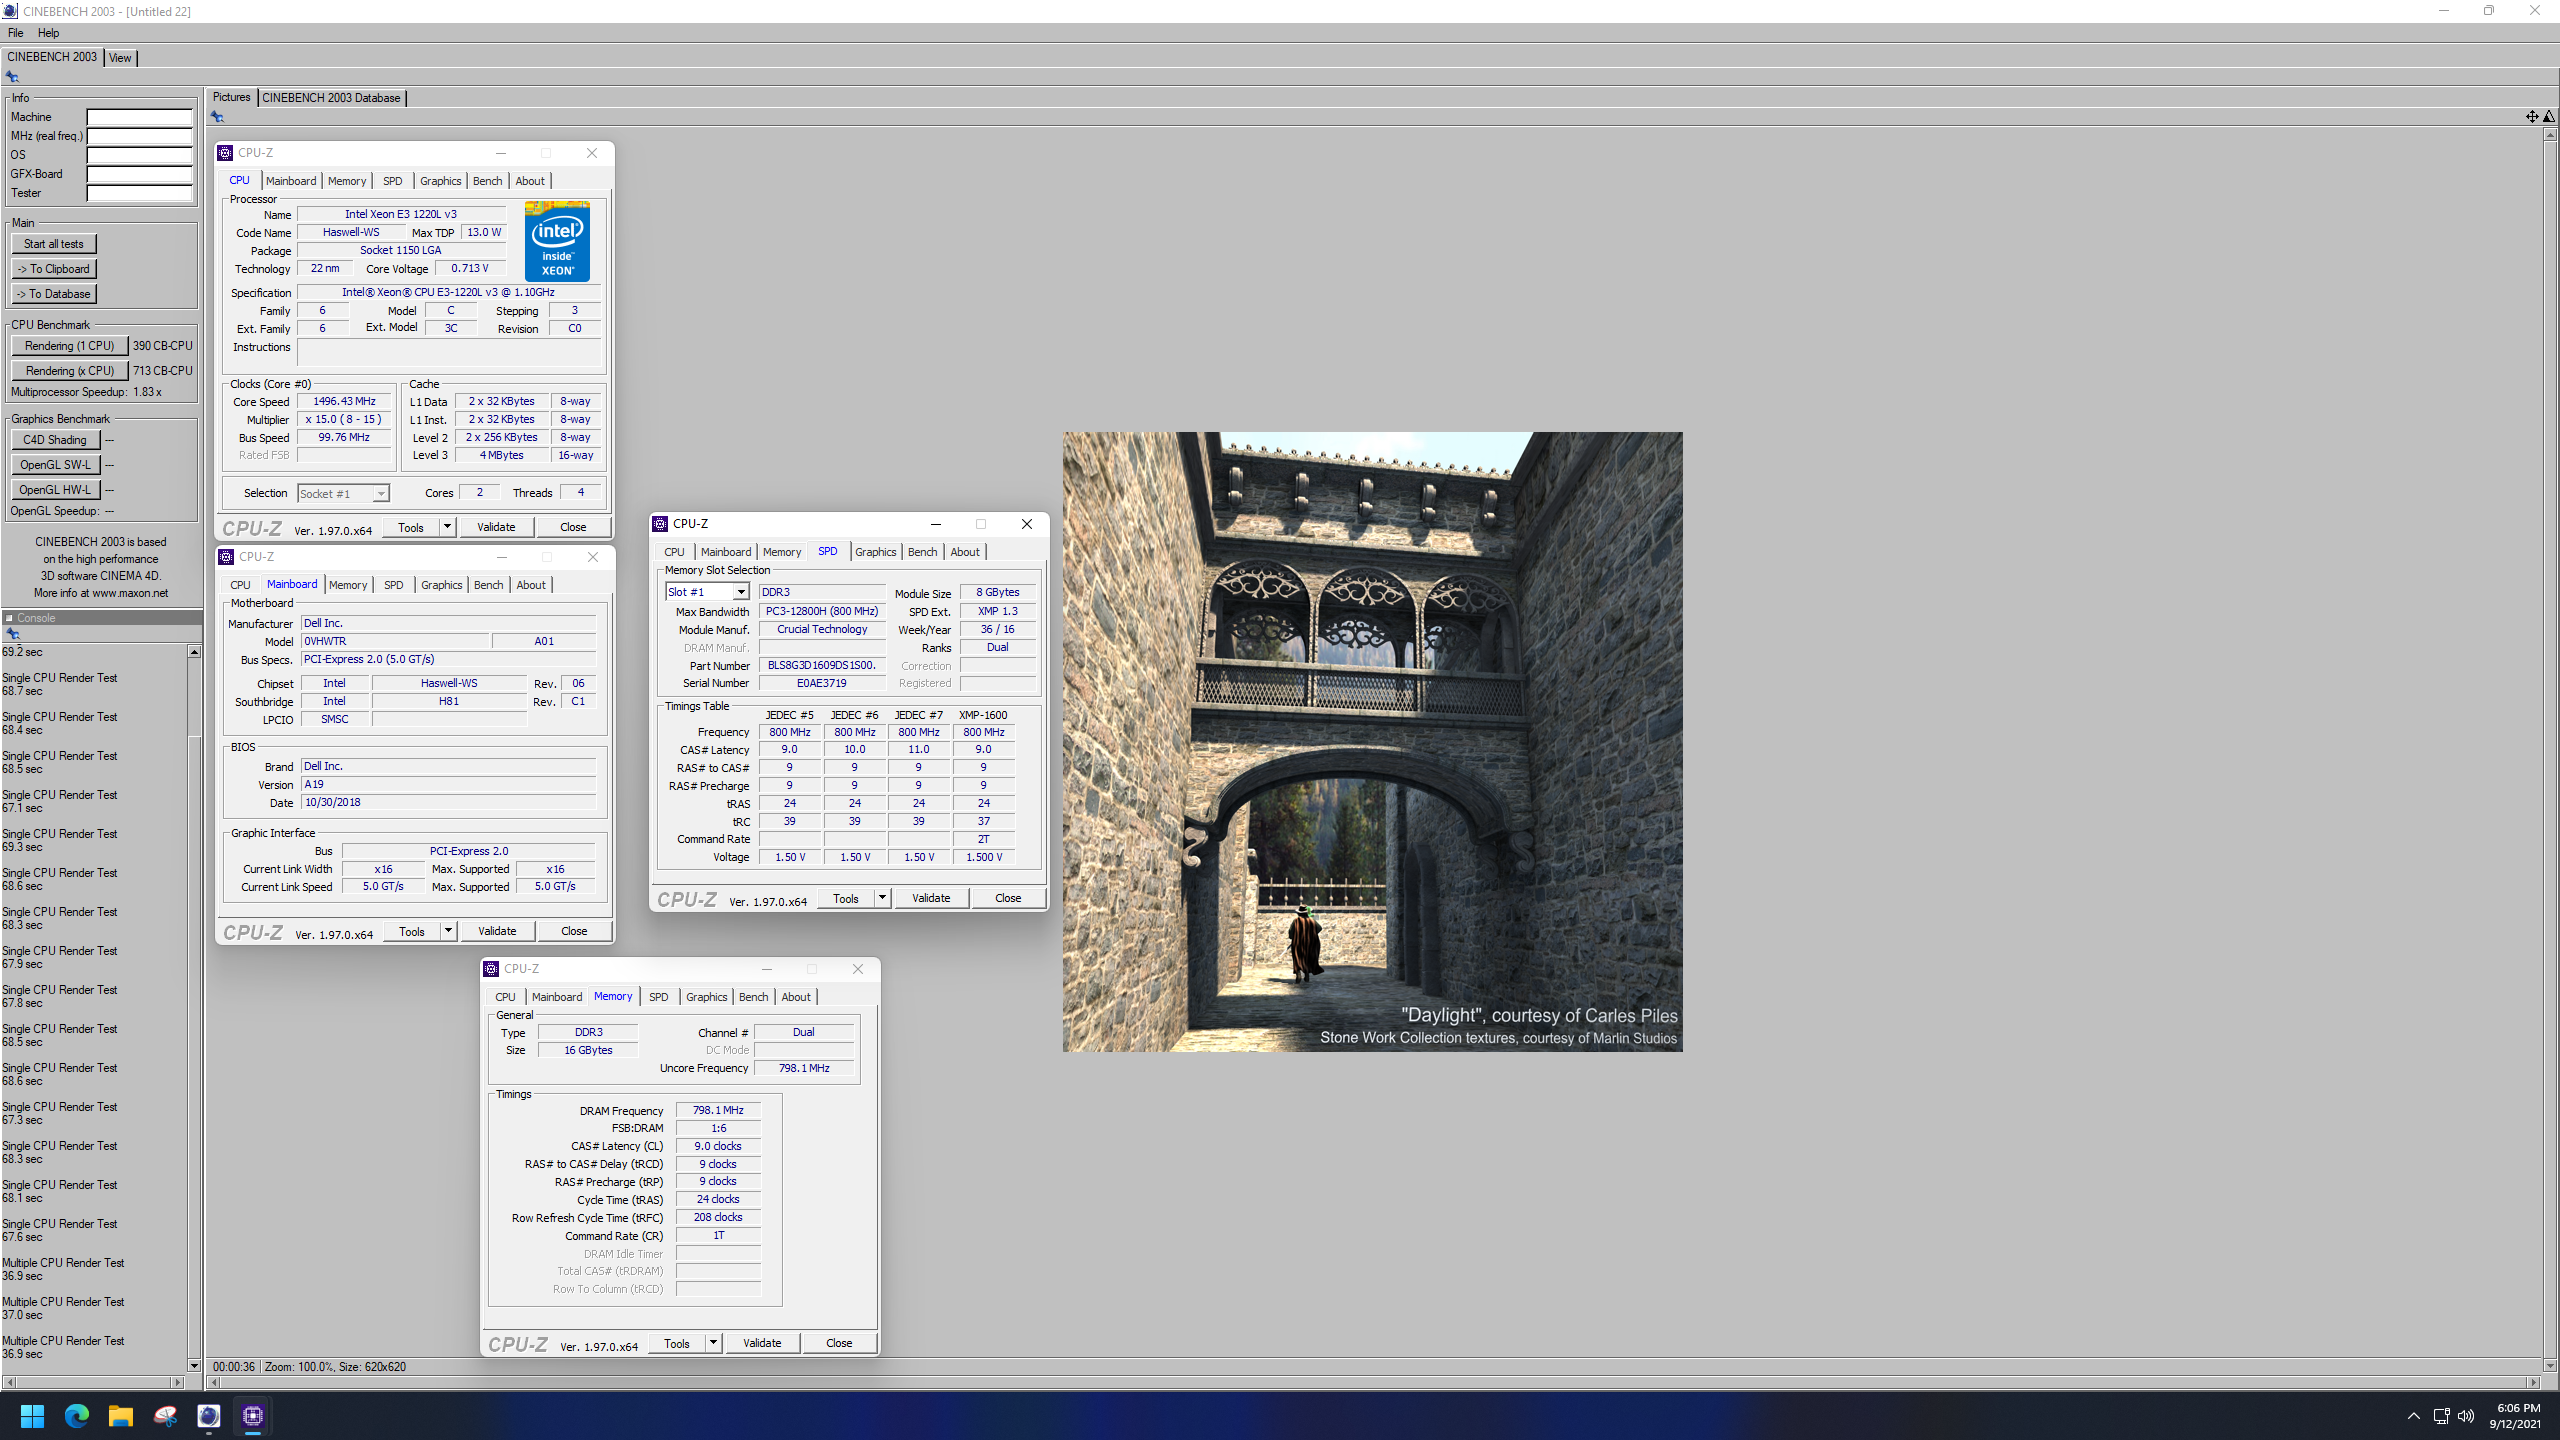Image resolution: width=2560 pixels, height=1440 pixels.
Task: Click the Tester input field
Action: click(139, 193)
